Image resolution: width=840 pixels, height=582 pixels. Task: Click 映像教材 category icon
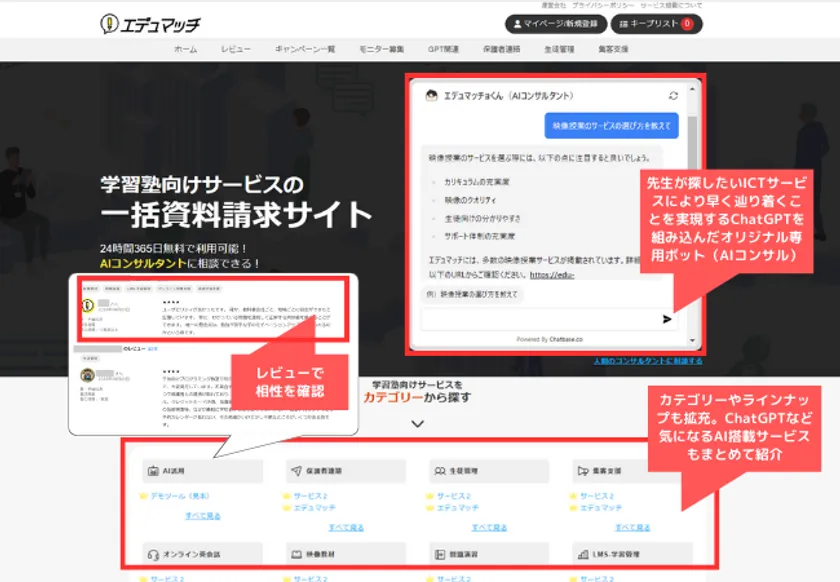(296, 554)
